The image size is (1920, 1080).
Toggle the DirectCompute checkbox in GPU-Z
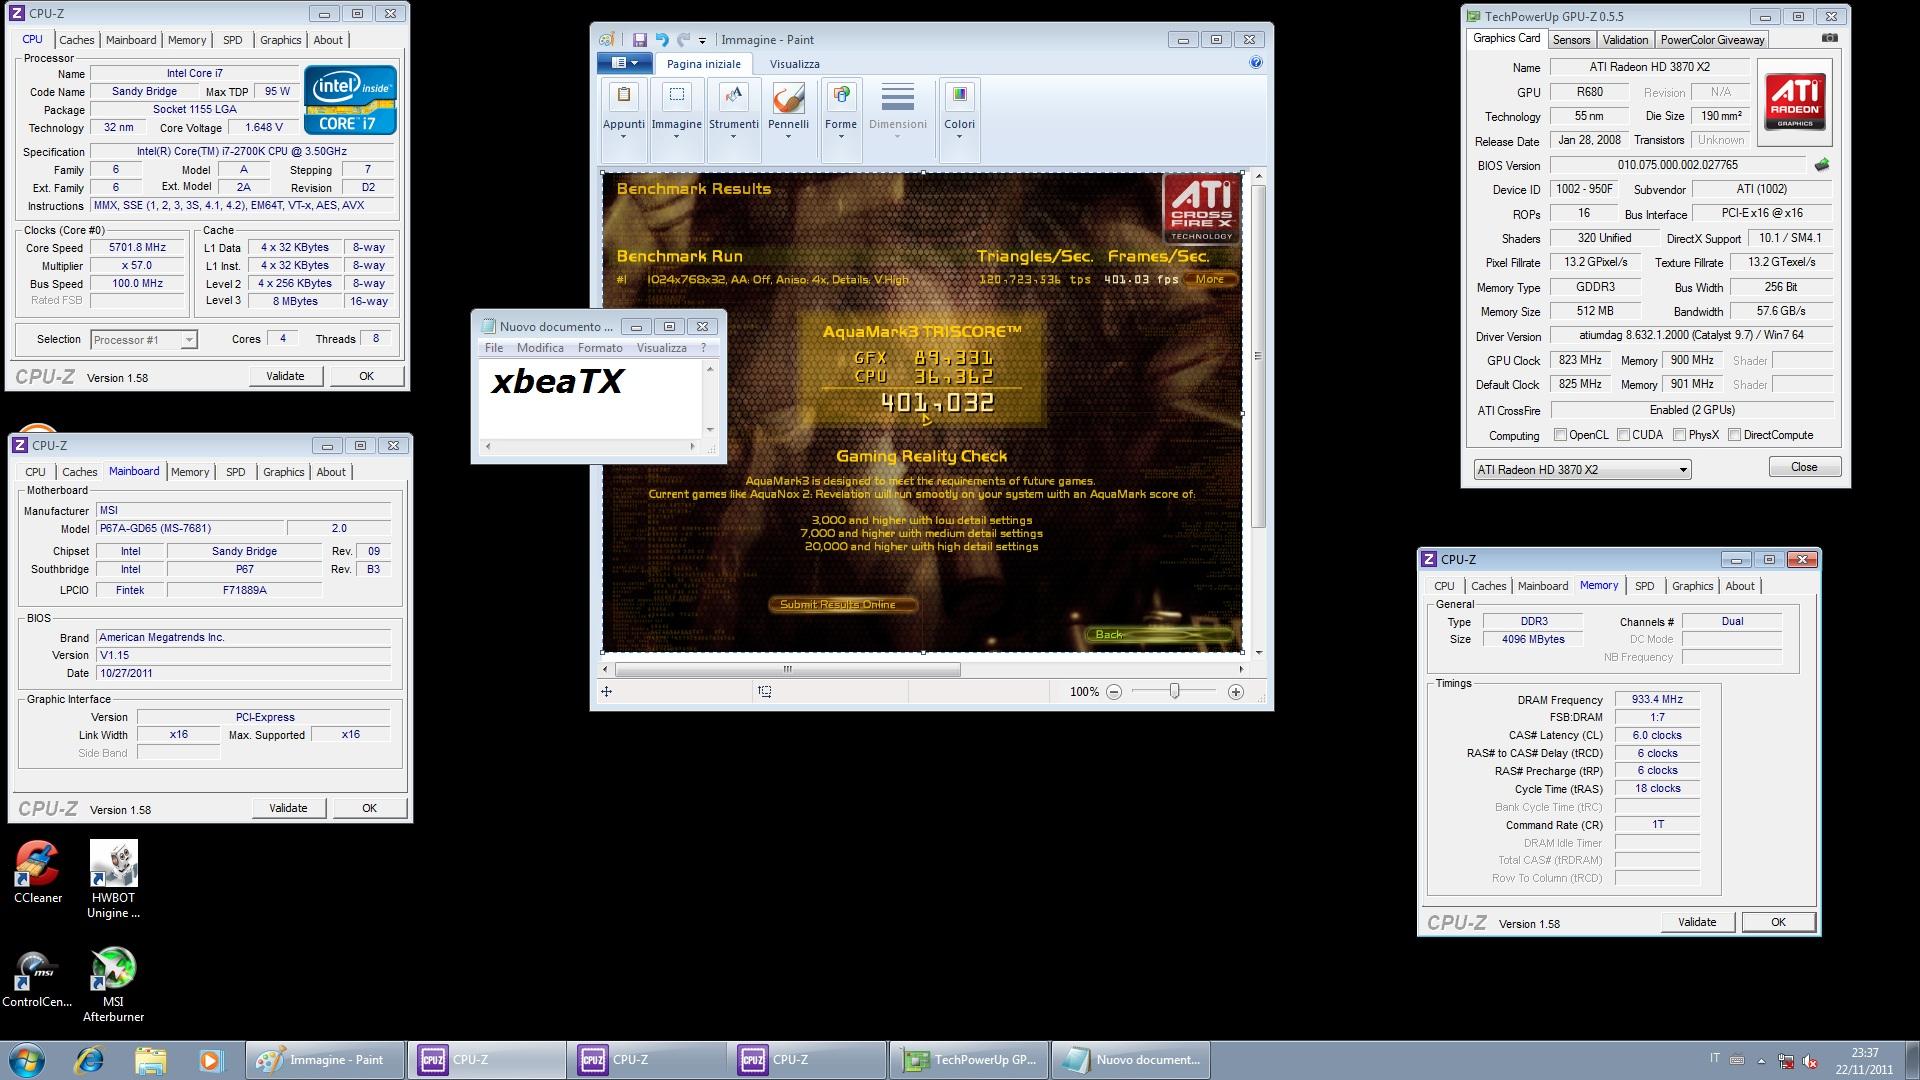pos(1735,435)
